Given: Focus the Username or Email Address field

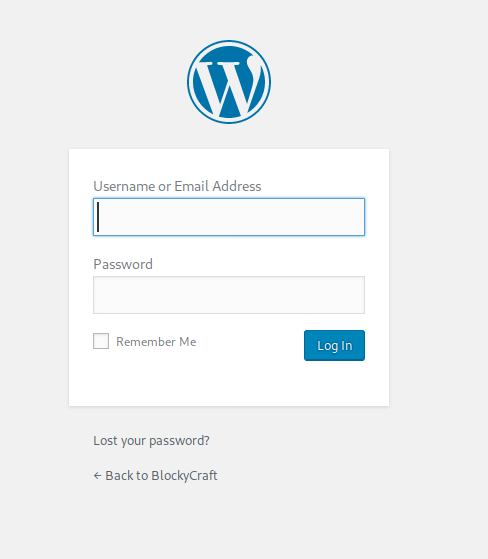Looking at the screenshot, I should tap(229, 217).
